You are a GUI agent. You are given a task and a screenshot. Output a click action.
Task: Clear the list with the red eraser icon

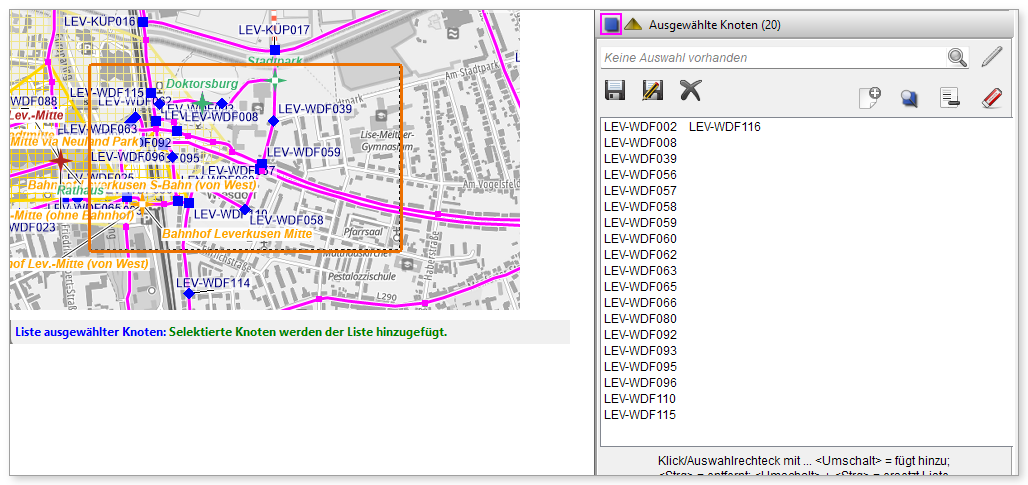[991, 98]
